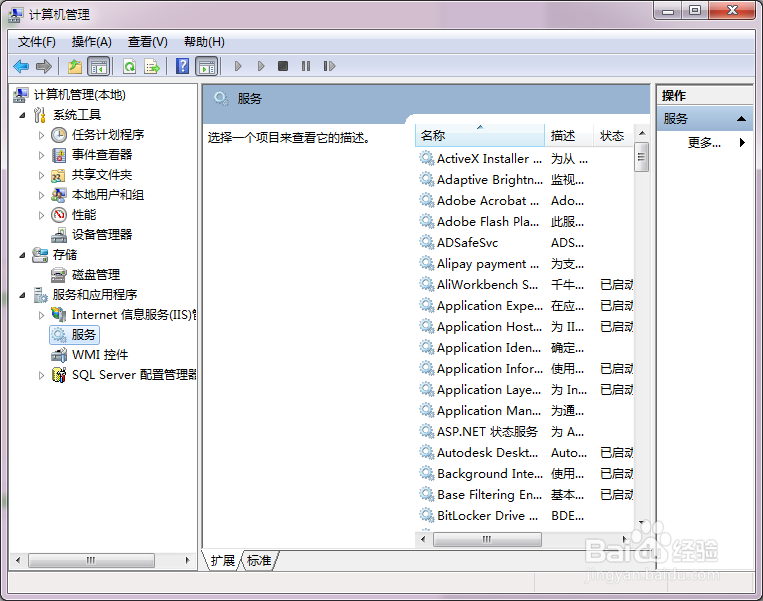This screenshot has height=601, width=763.
Task: Sort services by the 描述 column header
Action: [569, 135]
